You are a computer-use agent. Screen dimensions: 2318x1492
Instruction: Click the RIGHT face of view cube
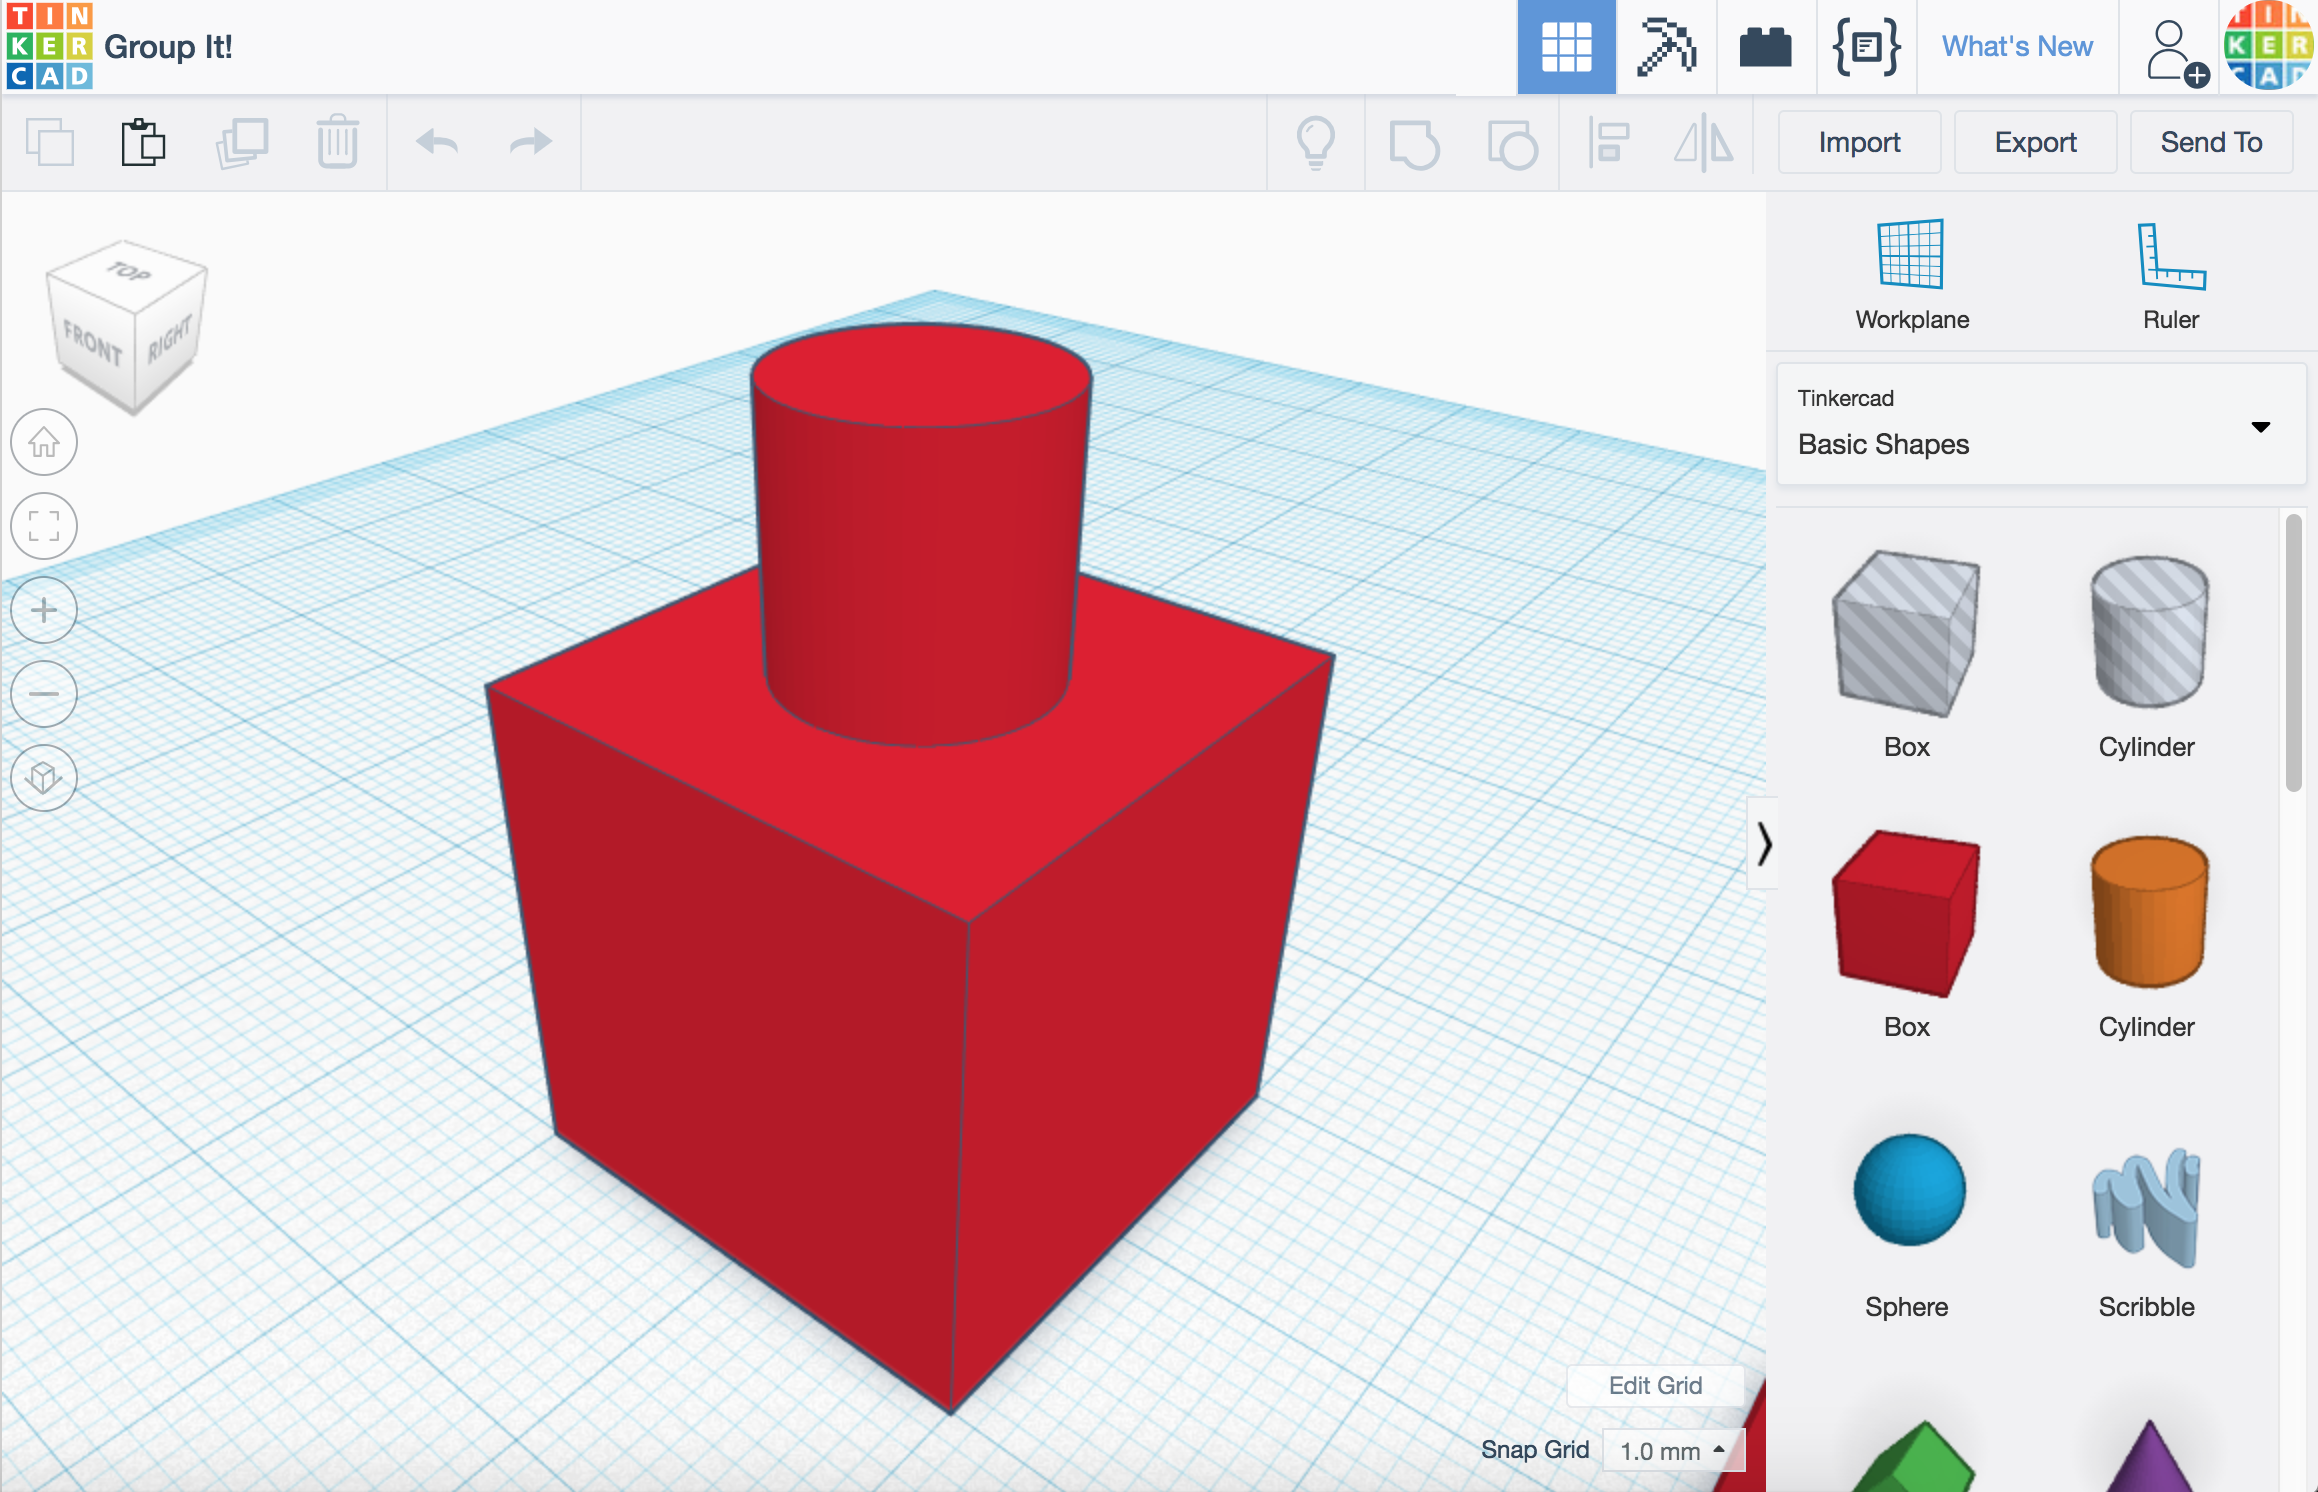pyautogui.click(x=170, y=340)
